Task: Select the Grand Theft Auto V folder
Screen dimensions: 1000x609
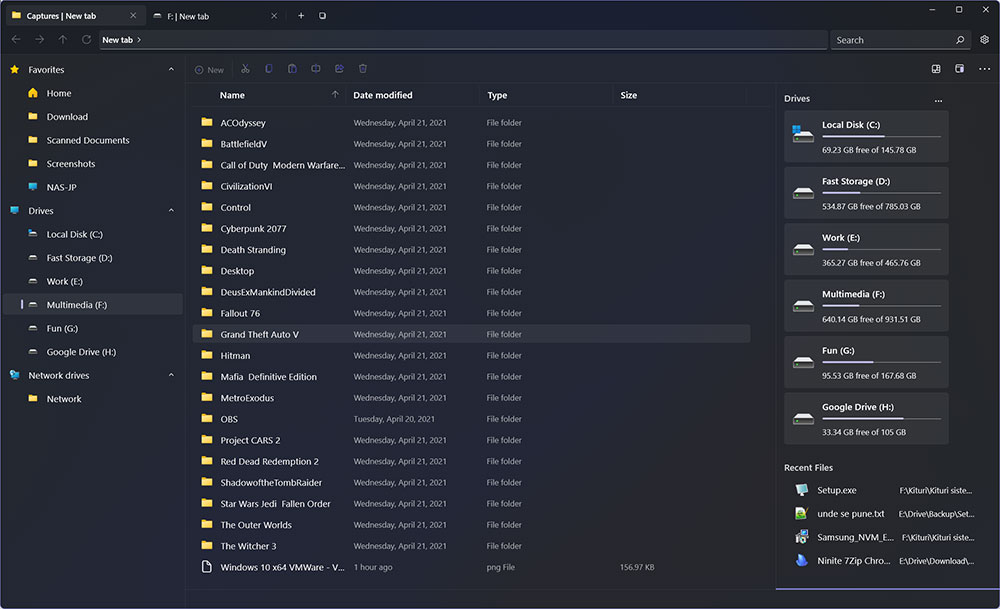Action: (x=471, y=334)
